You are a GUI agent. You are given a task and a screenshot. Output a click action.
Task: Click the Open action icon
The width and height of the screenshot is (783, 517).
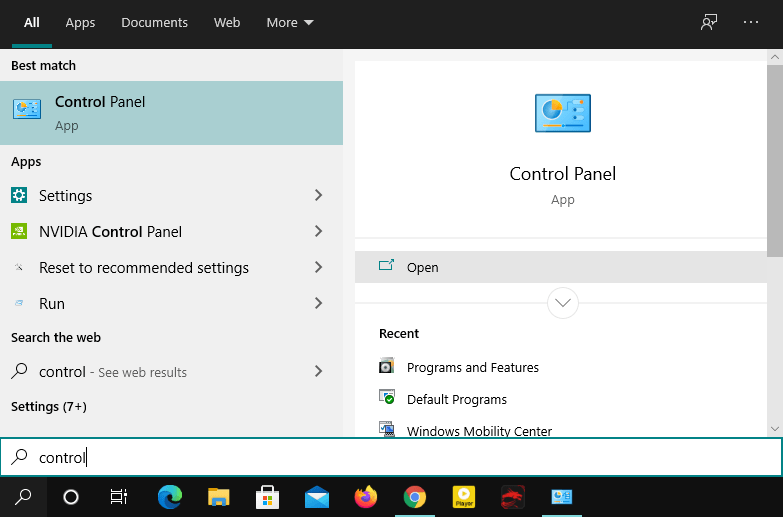[x=386, y=266]
